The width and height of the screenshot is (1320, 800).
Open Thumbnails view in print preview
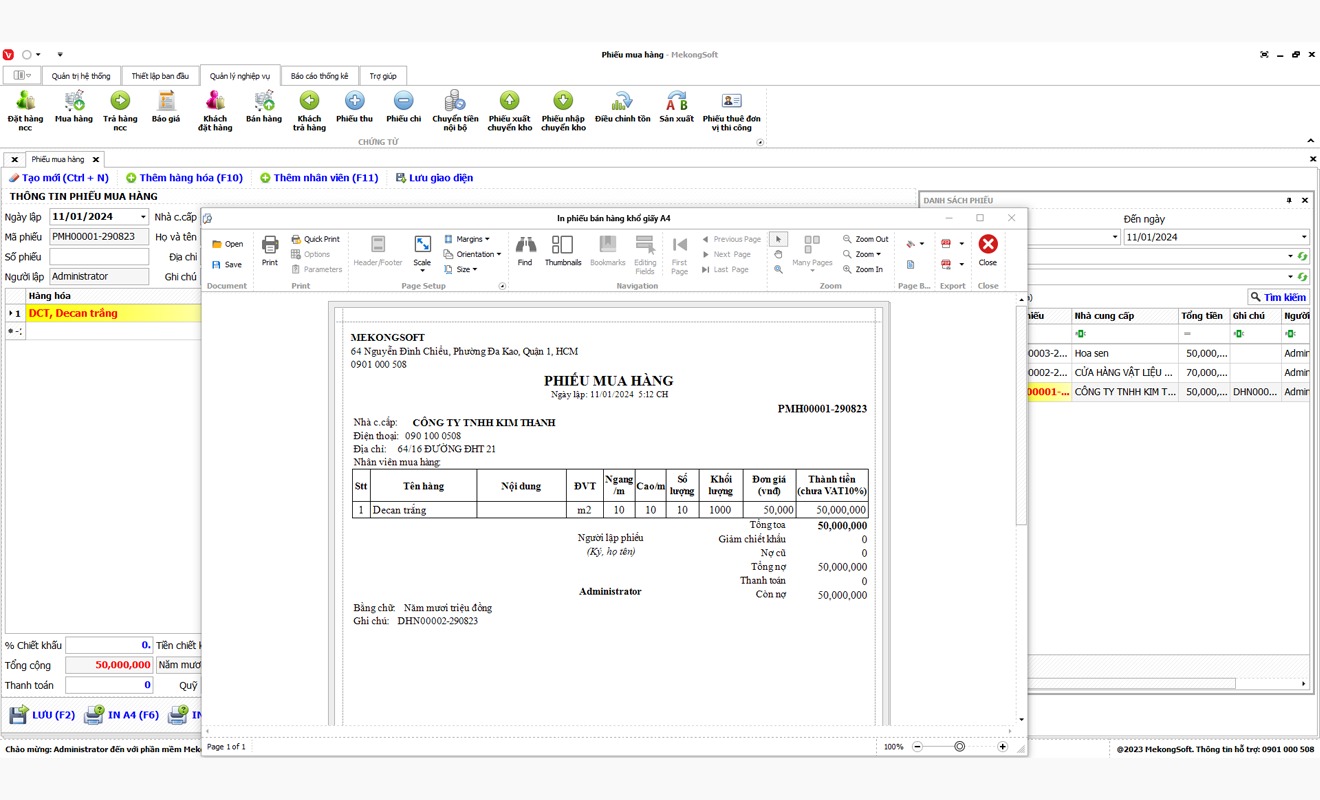[x=562, y=250]
